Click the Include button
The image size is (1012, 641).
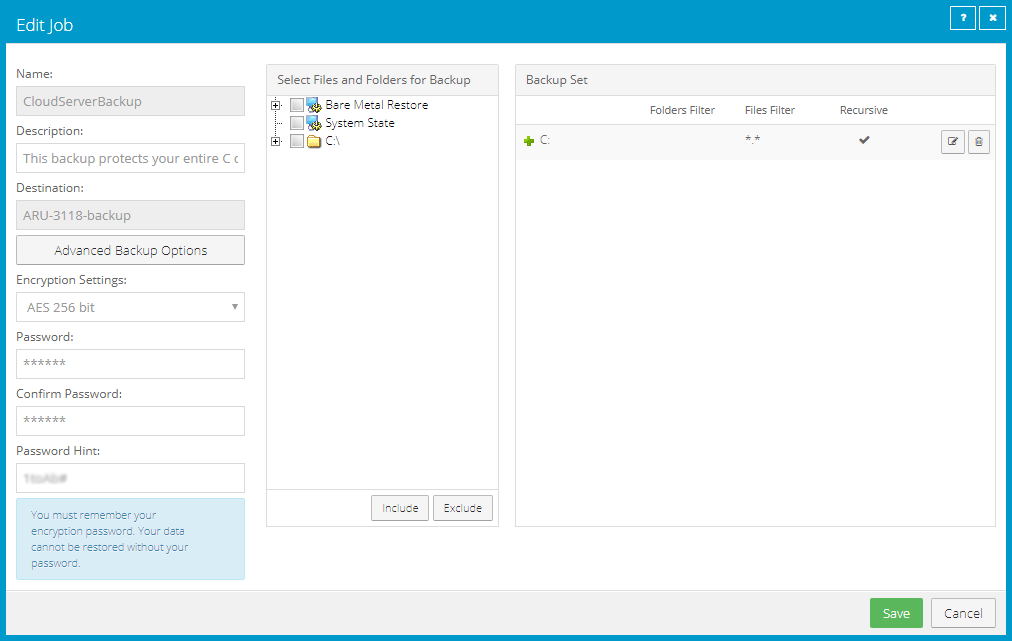pyautogui.click(x=400, y=508)
